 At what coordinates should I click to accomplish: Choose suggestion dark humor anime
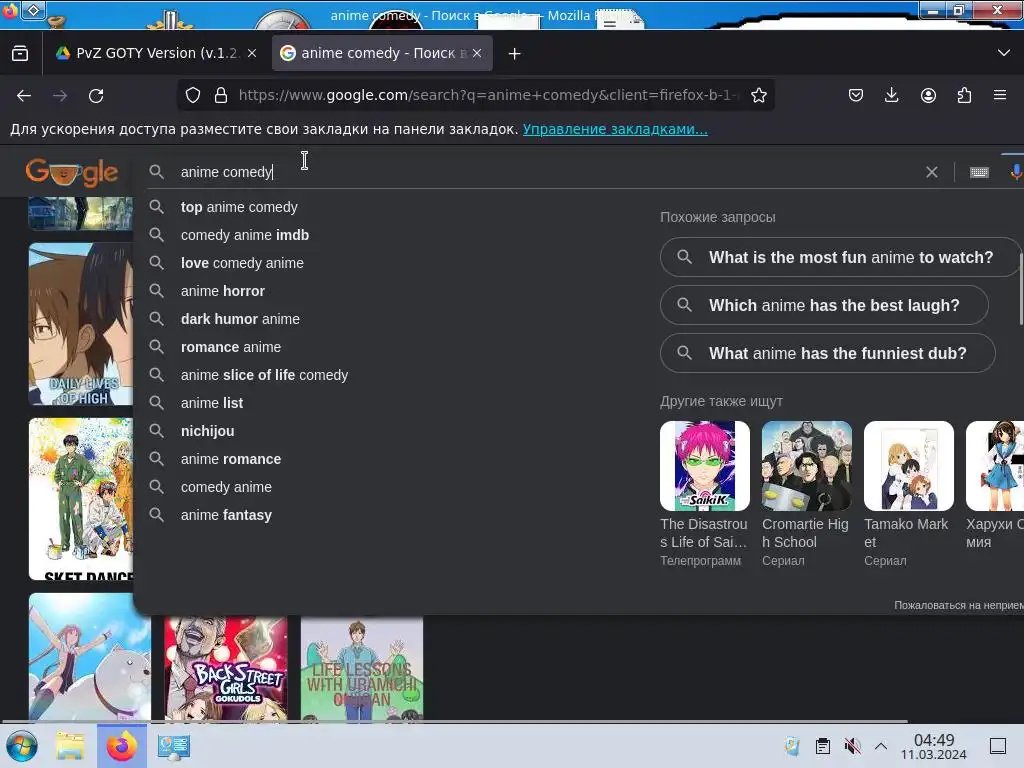[x=240, y=319]
